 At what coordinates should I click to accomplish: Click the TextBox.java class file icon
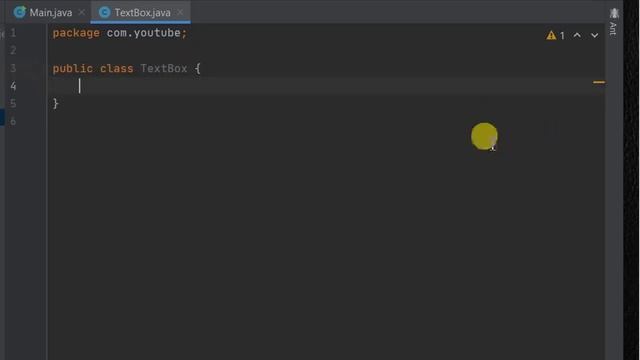coord(105,13)
